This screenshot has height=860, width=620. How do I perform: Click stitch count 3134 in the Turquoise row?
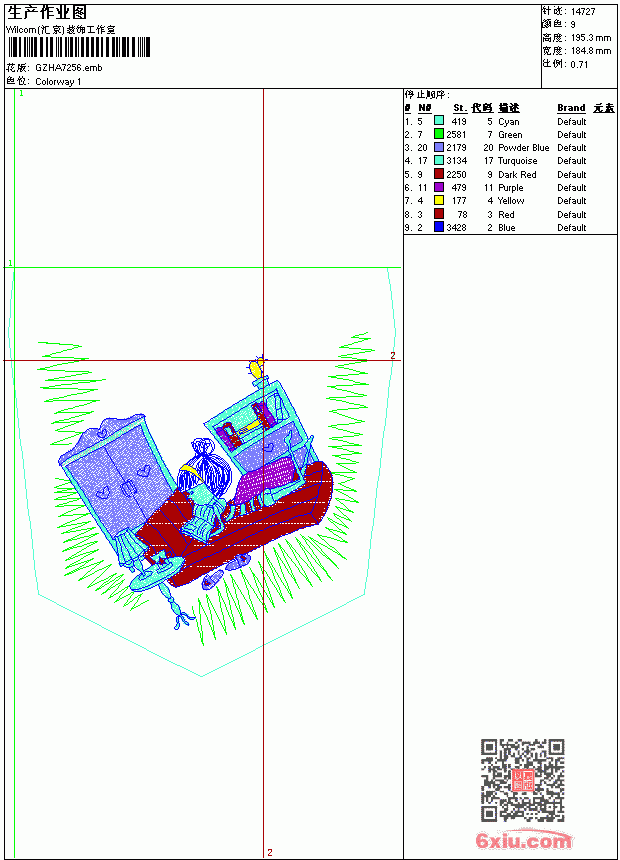(456, 161)
